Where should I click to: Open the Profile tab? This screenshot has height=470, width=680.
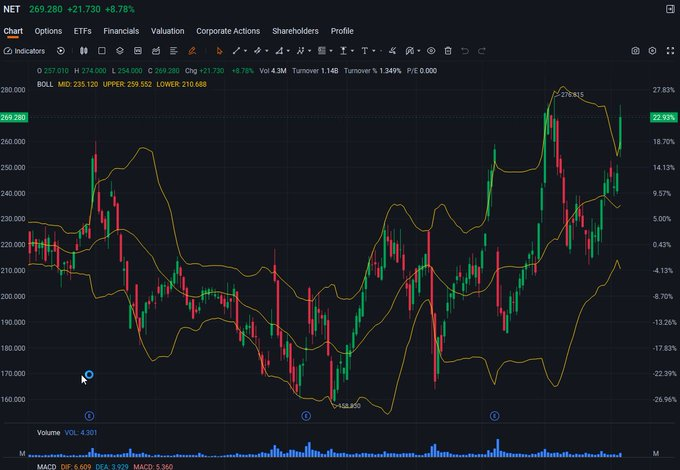[x=342, y=31]
